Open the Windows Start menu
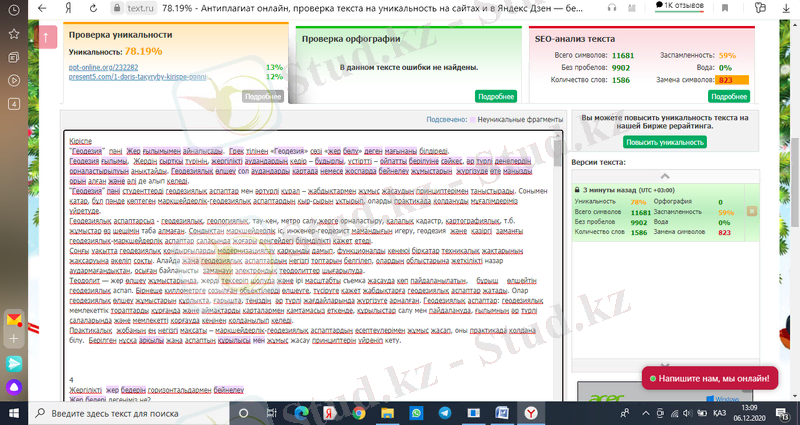The width and height of the screenshot is (800, 425). pos(14,413)
